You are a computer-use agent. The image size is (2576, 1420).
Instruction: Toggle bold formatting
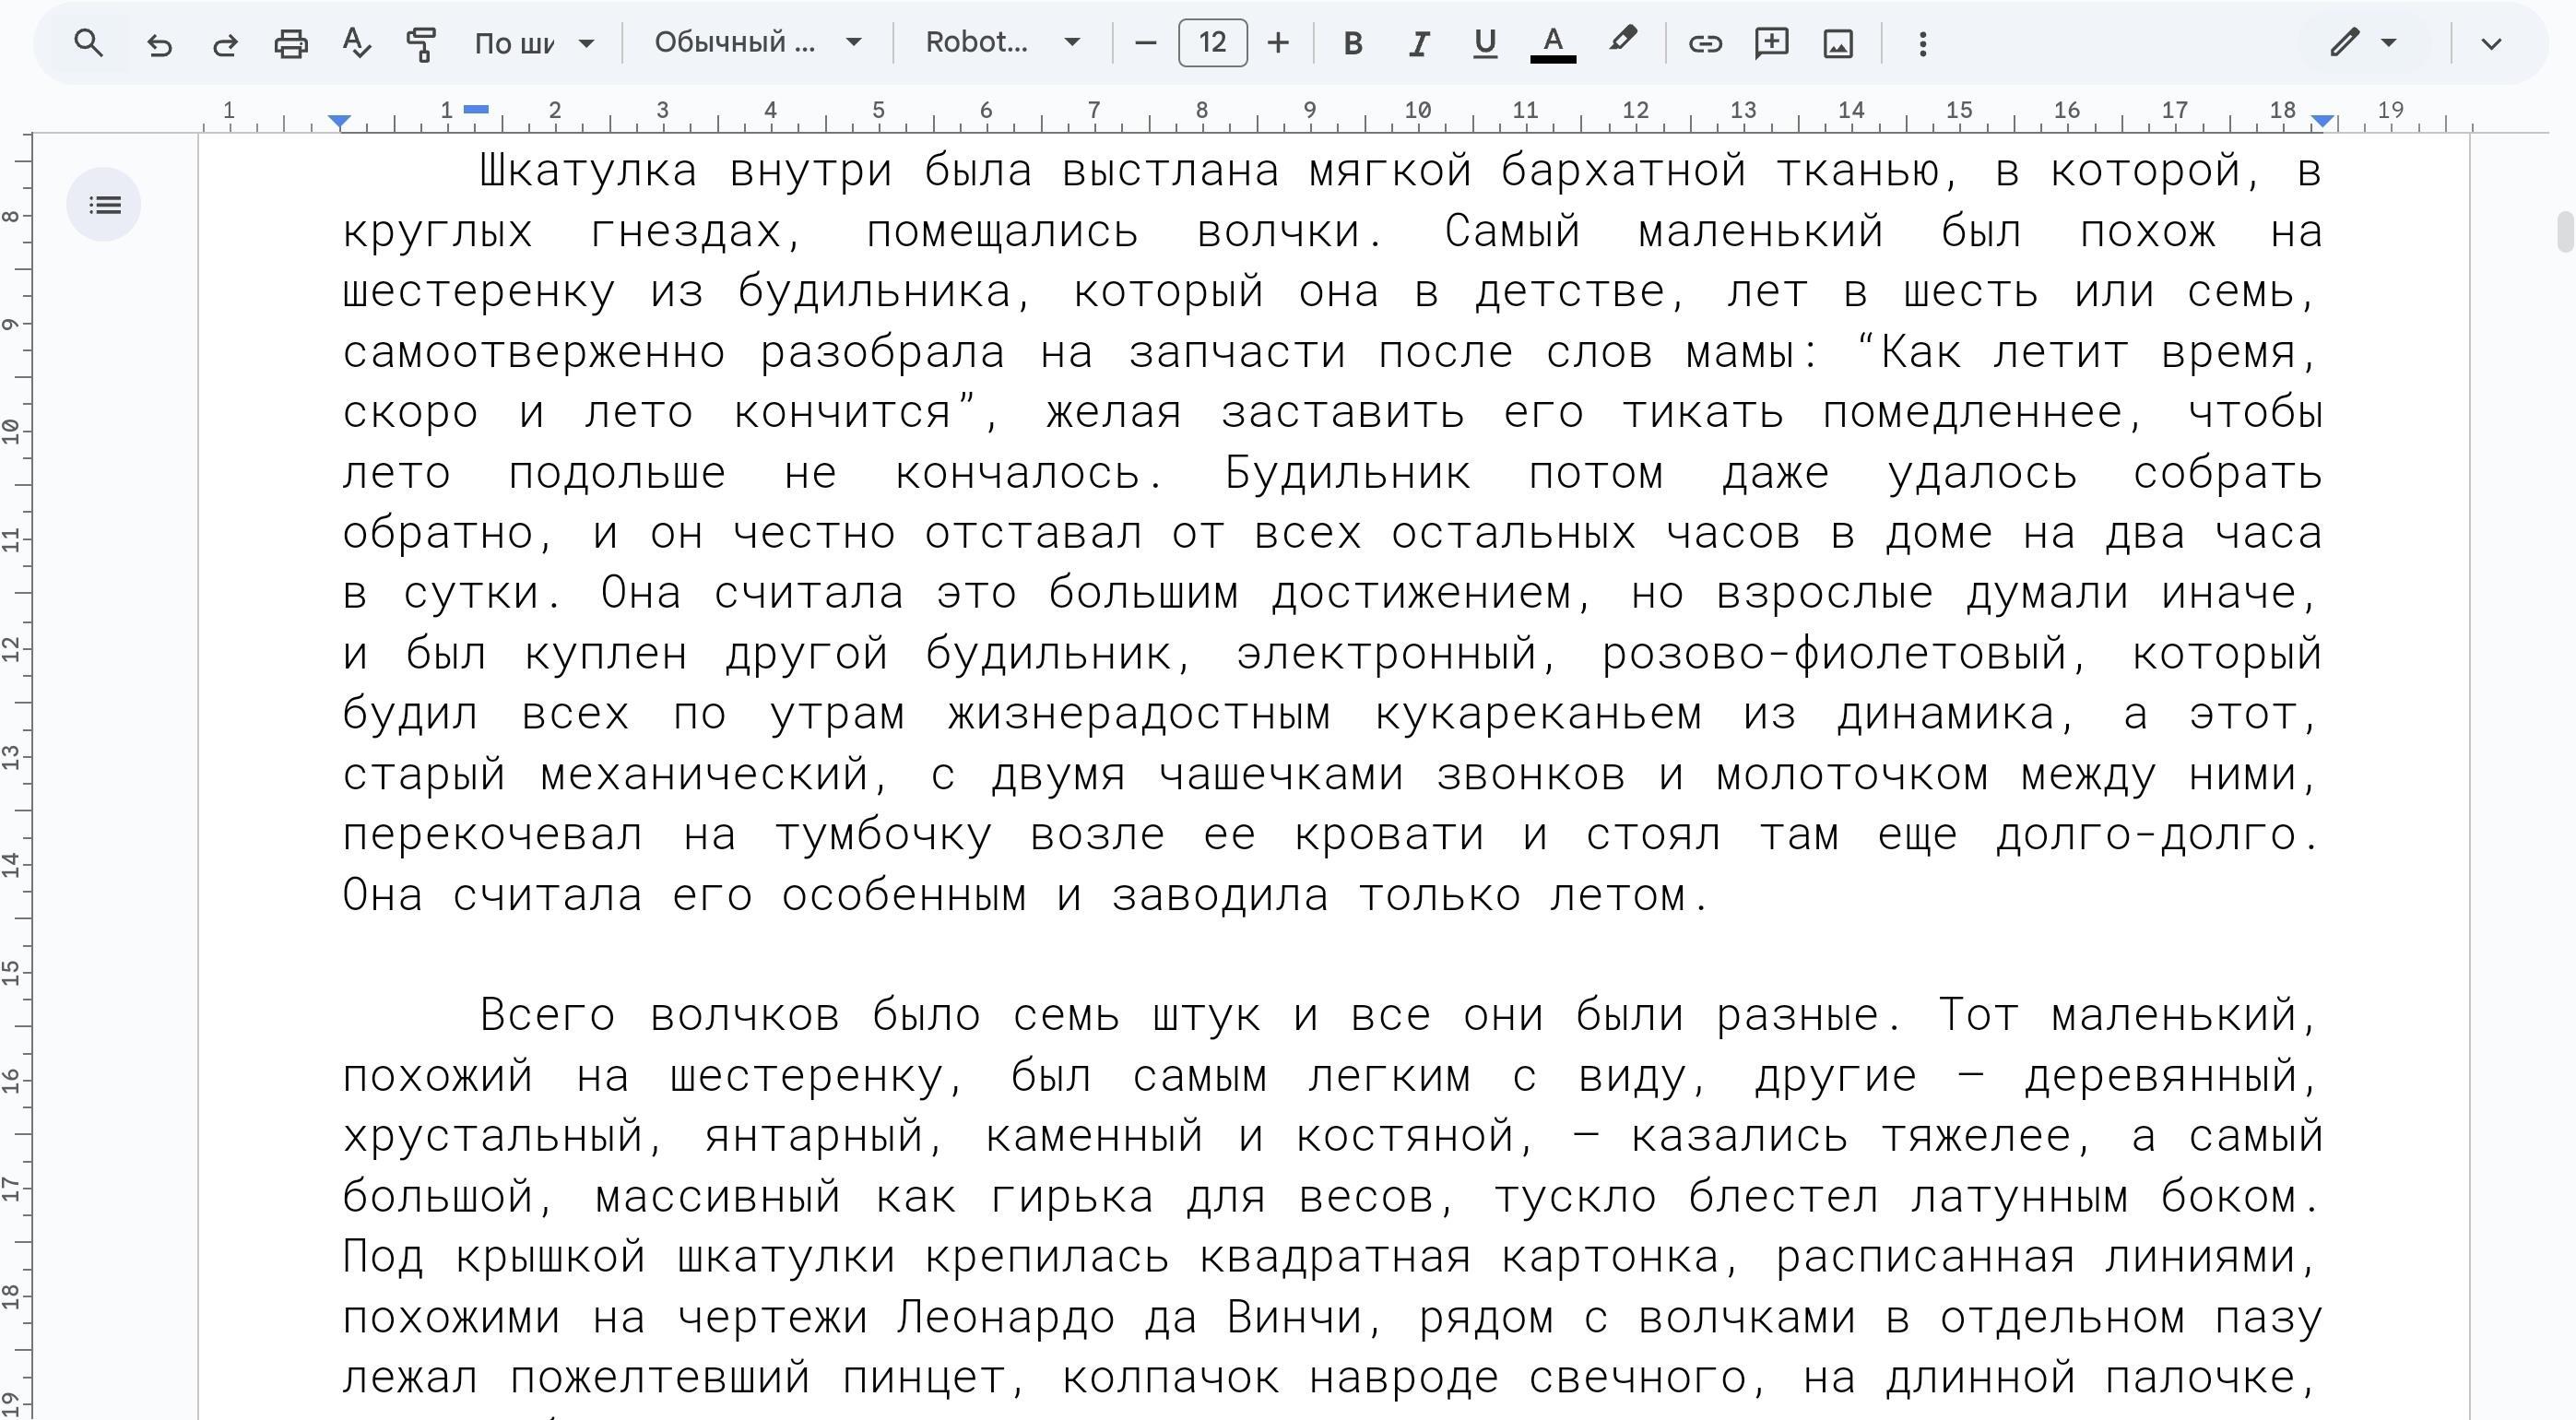pyautogui.click(x=1353, y=43)
